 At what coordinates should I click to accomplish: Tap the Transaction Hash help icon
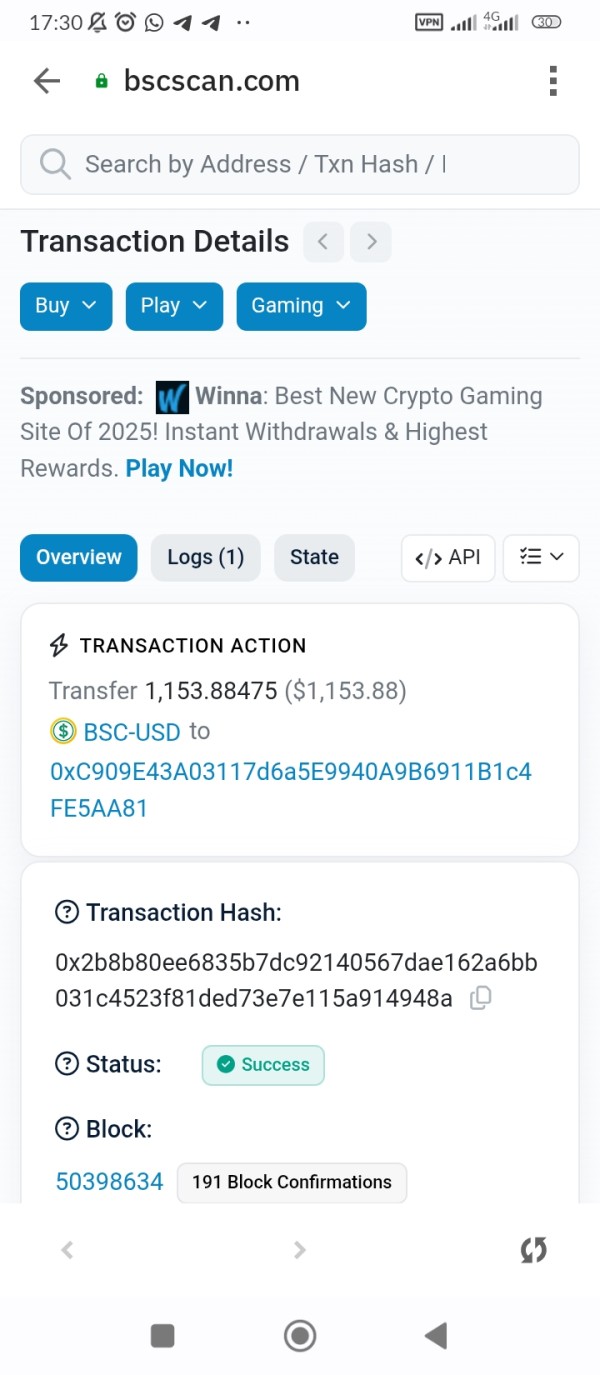pos(67,912)
